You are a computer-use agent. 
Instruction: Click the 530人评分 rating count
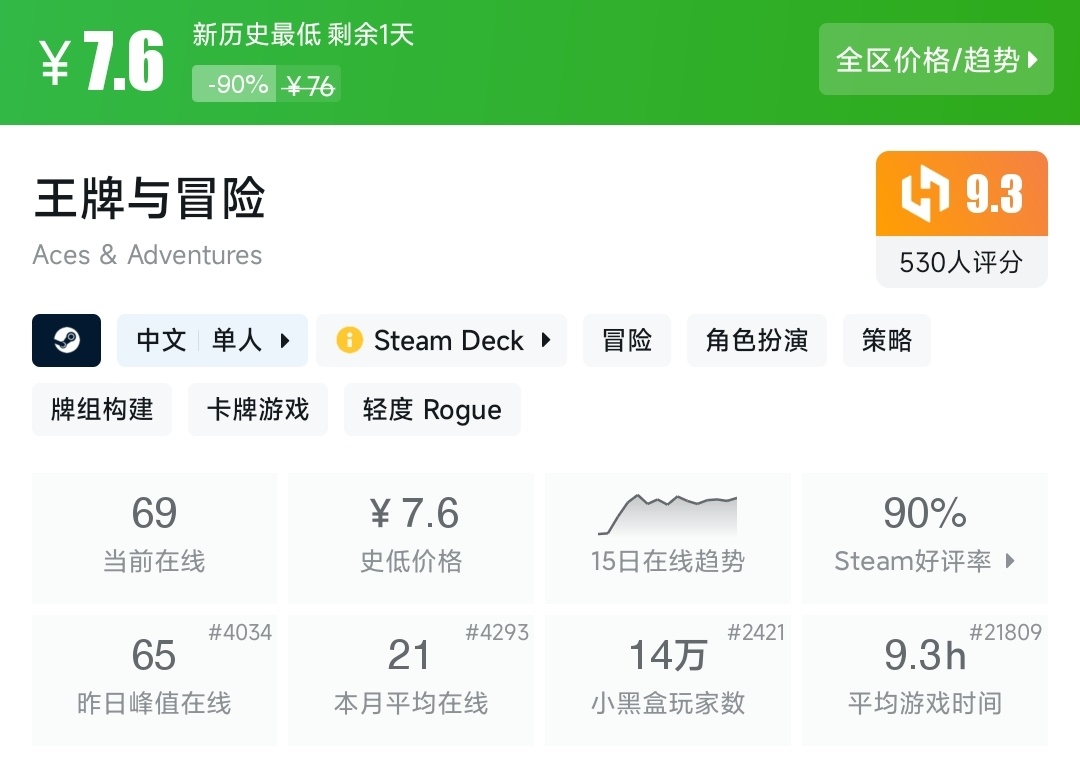click(961, 262)
